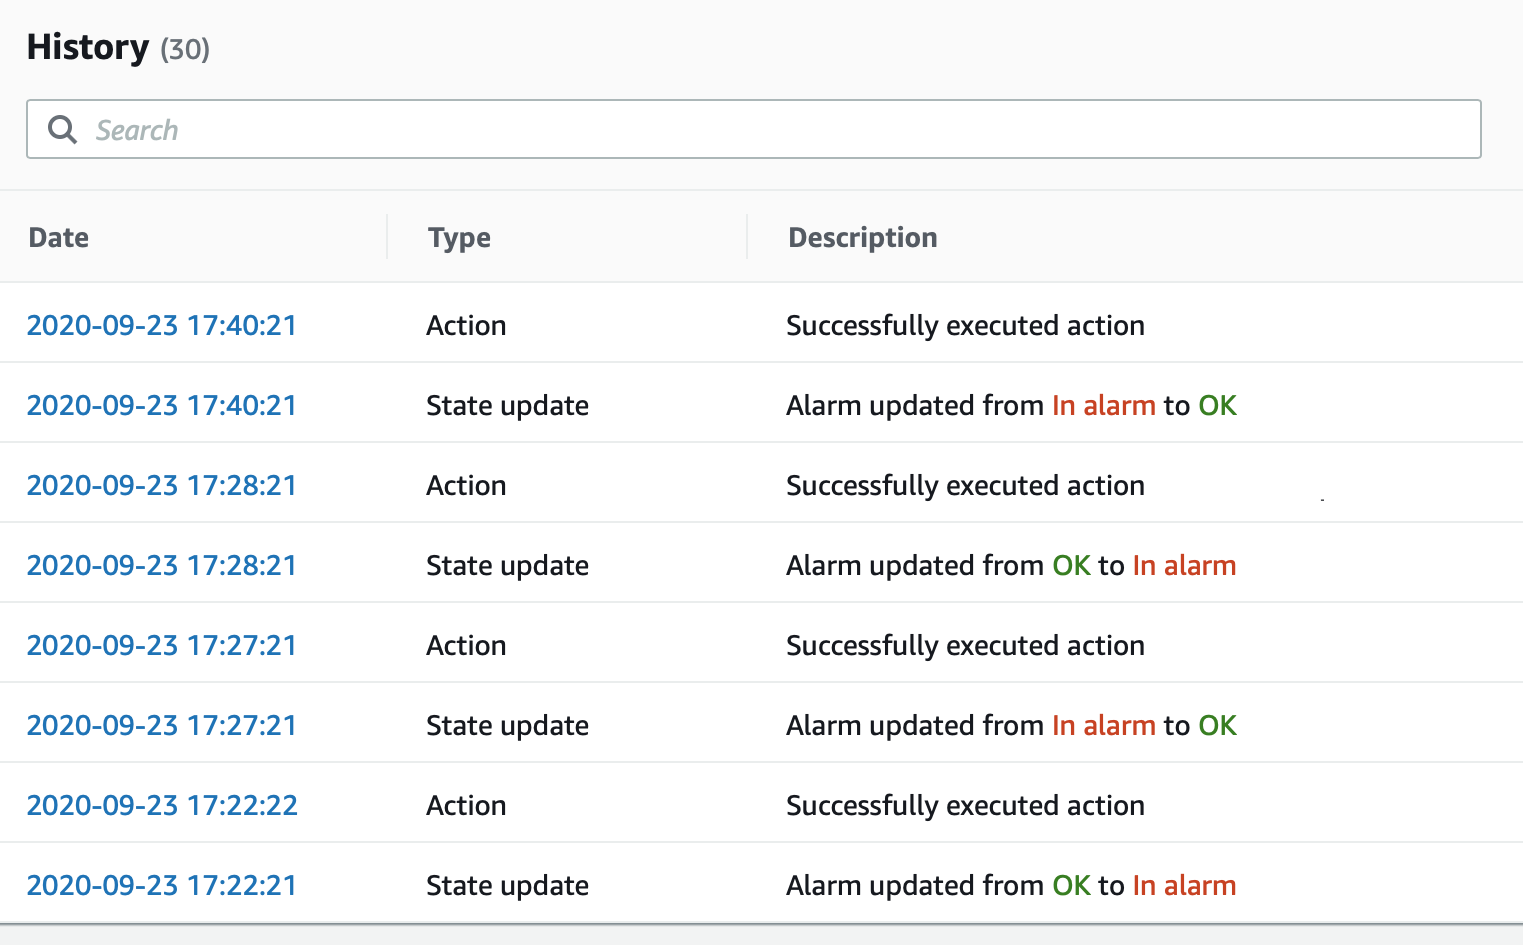
Task: Click the magnifier icon in search bar
Action: [x=62, y=130]
